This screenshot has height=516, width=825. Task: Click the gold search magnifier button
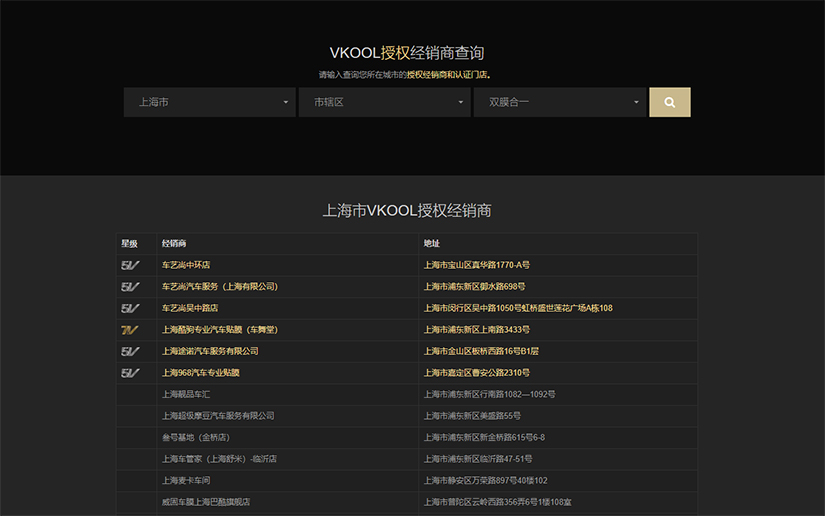[669, 102]
